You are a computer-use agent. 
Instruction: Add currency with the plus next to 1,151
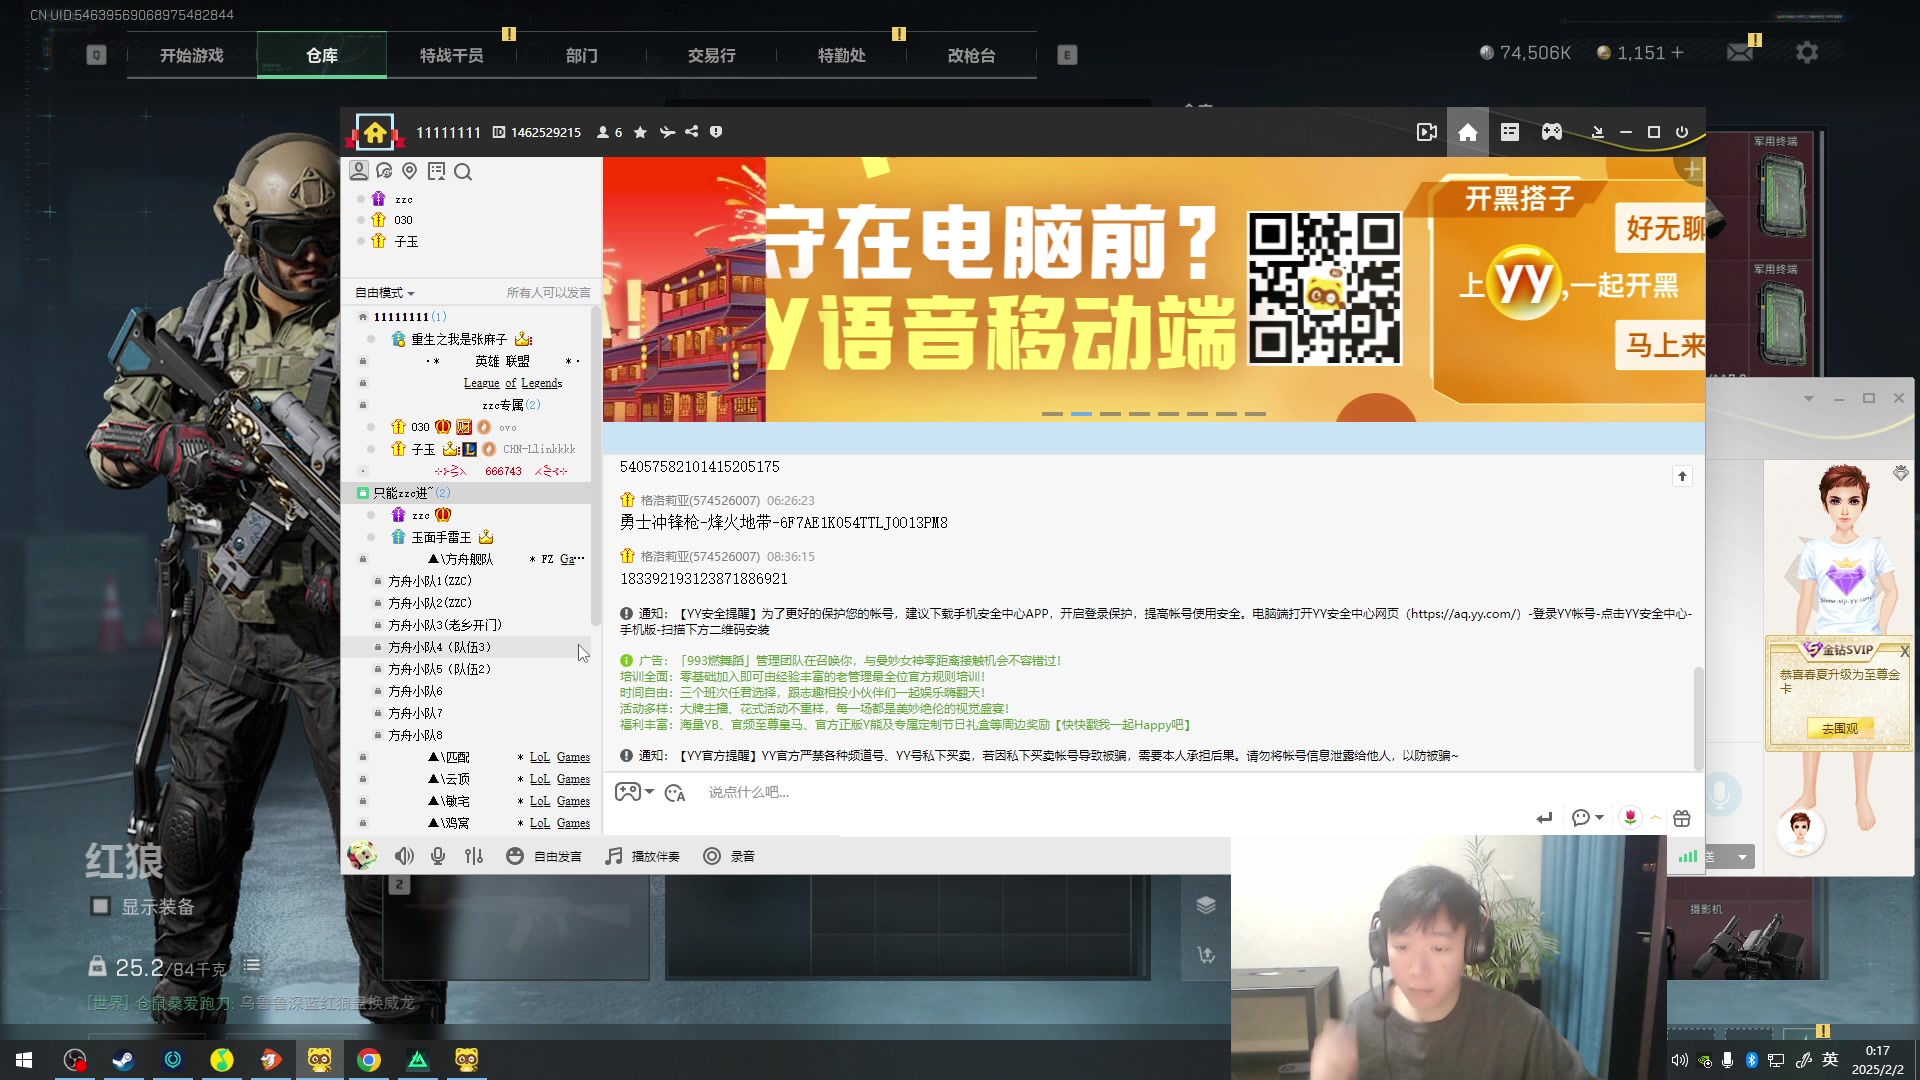pos(1677,52)
